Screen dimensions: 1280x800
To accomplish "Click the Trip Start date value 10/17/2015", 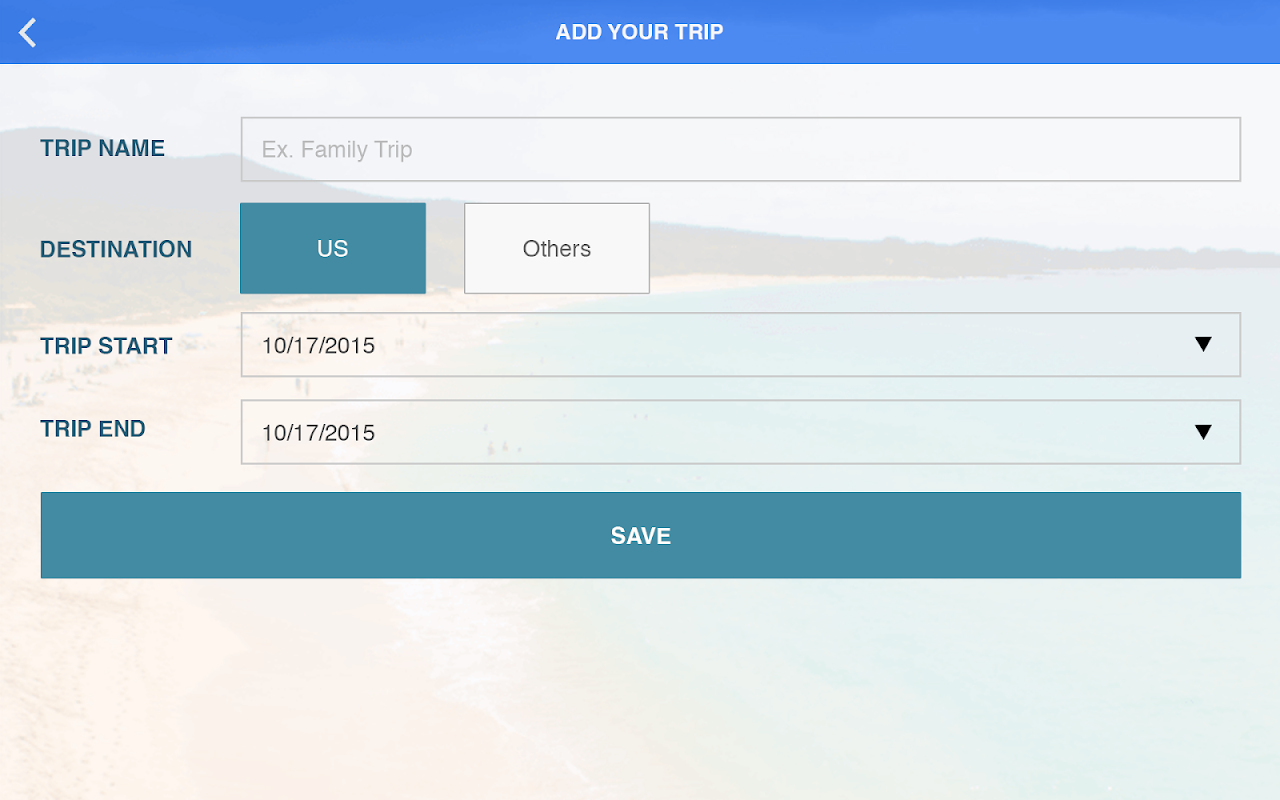I will (x=318, y=346).
